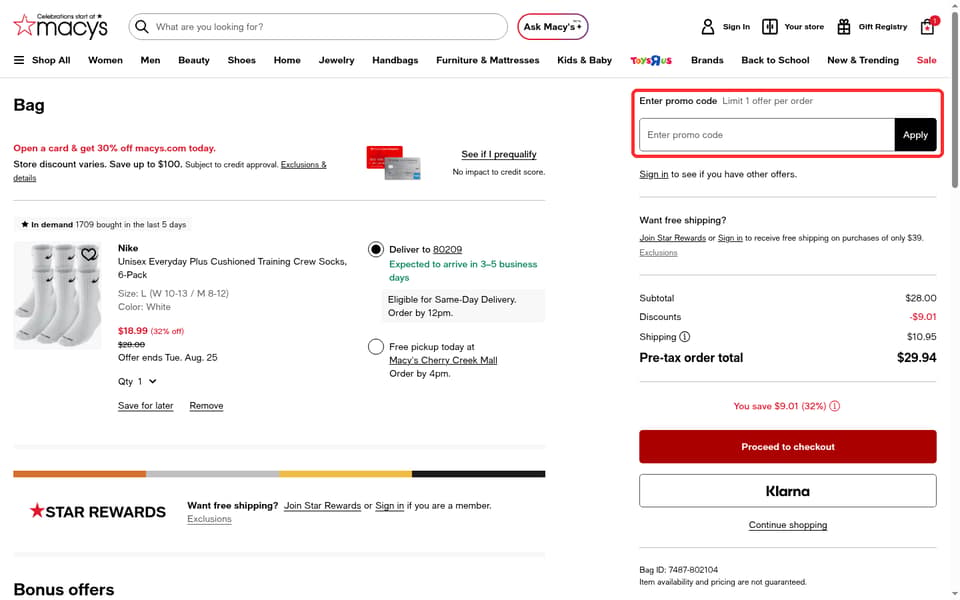Viewport: 960px width, 600px height.
Task: Click the Enter promo code field
Action: [767, 135]
